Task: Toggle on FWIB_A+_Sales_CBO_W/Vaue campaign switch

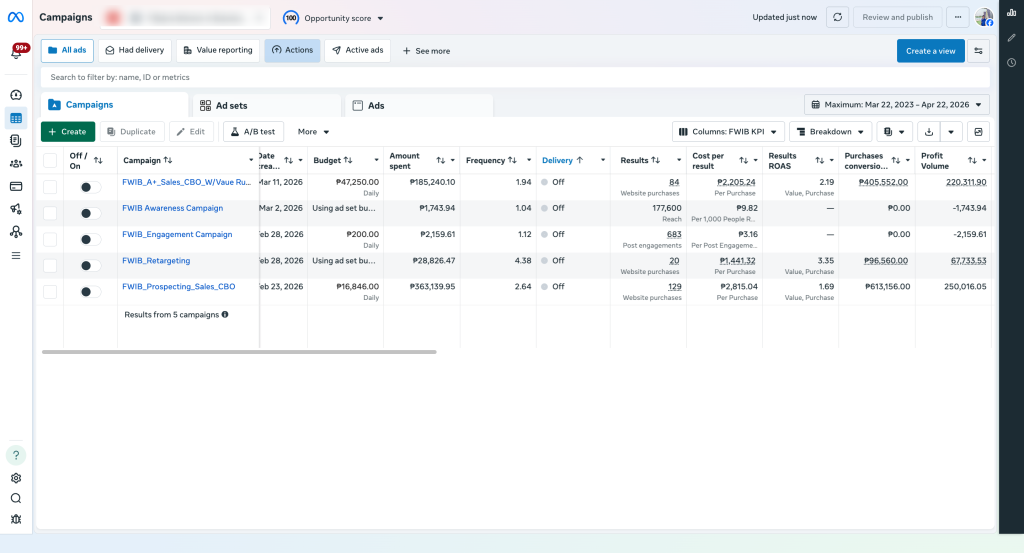Action: 90,187
